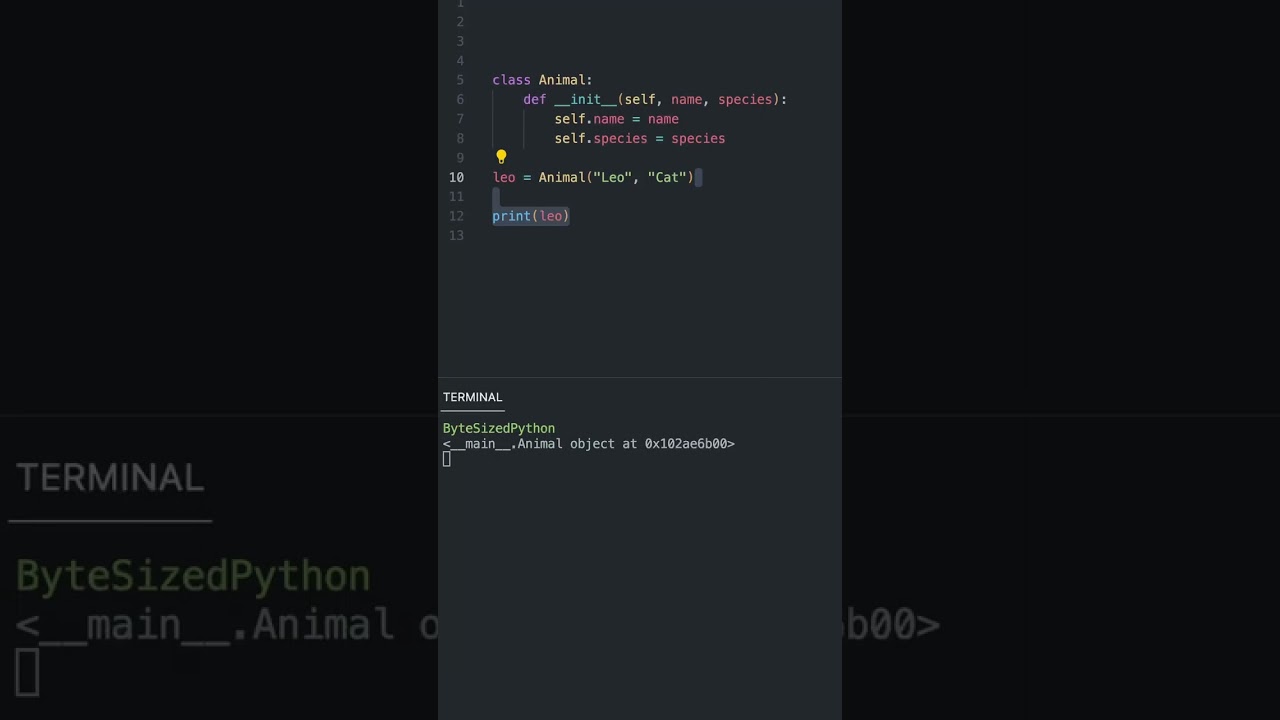Click the terminal cursor block
Screen dimensions: 1280x720
pos(447,459)
